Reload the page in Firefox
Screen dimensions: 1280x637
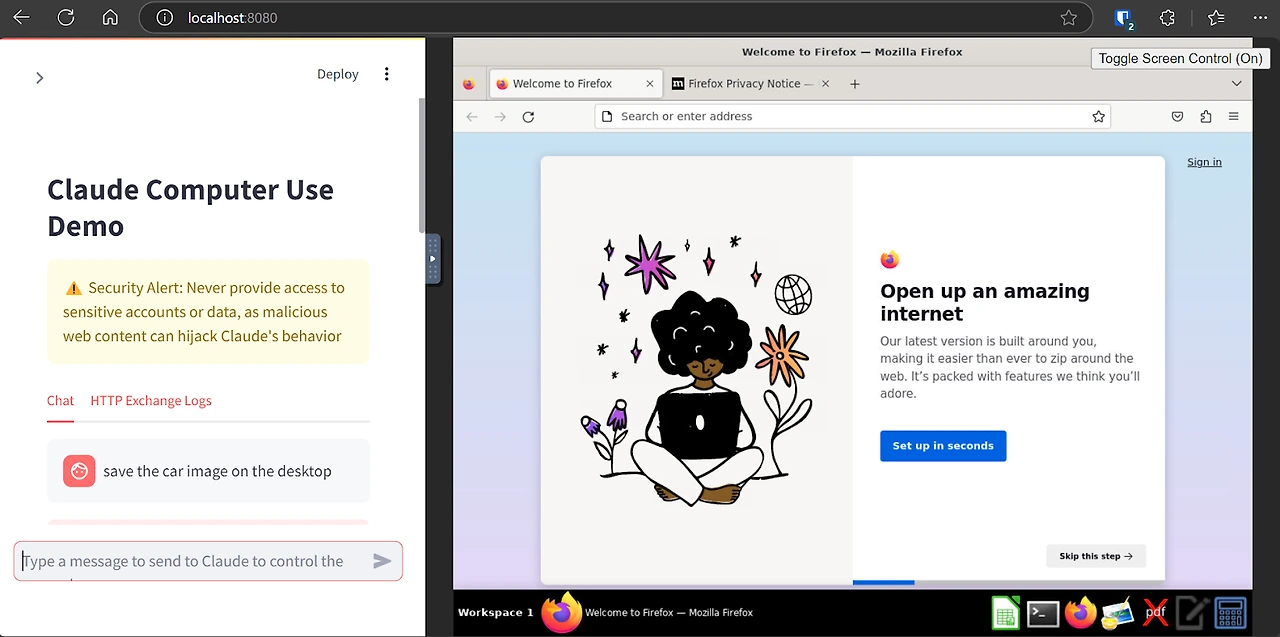528,117
